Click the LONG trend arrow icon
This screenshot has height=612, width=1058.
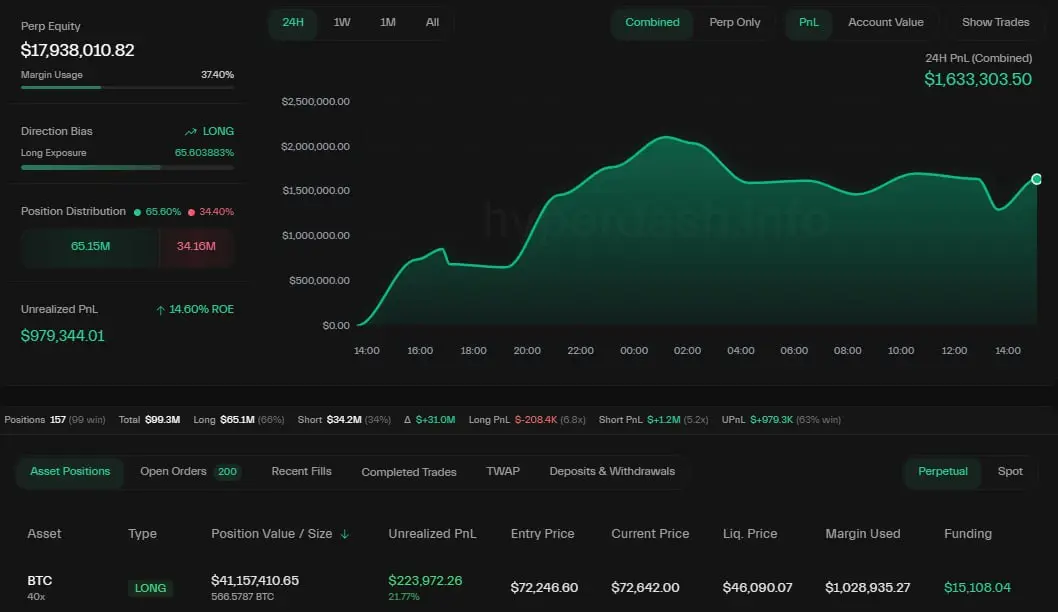(191, 132)
